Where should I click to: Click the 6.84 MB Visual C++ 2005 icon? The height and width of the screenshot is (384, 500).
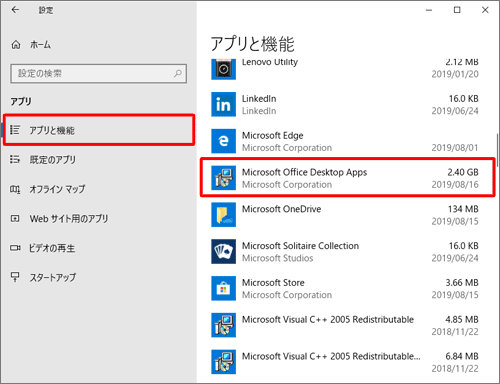223,362
